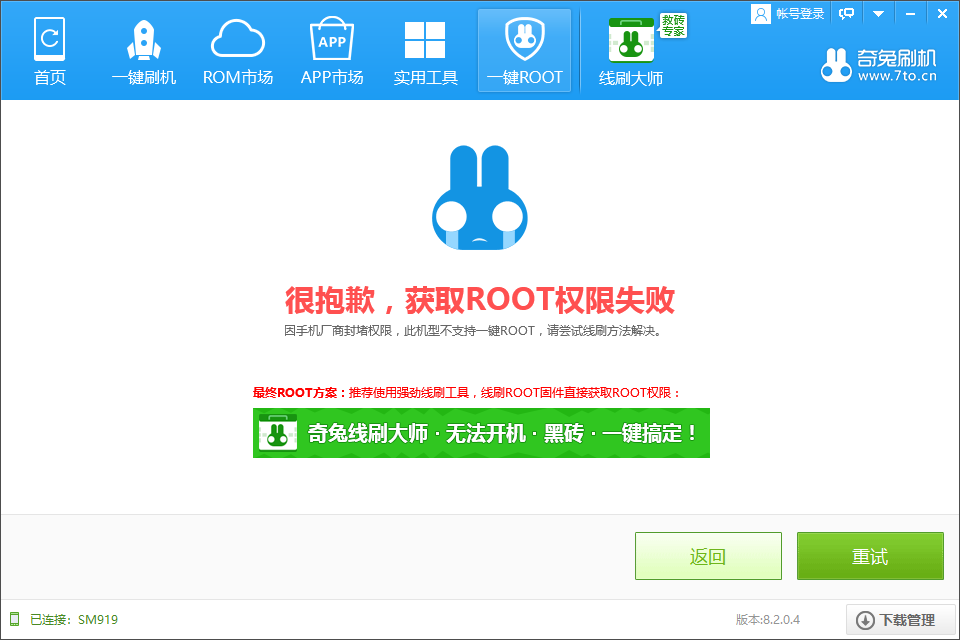The height and width of the screenshot is (640, 960).
Task: Click the rabbit icon on green banner
Action: pos(278,432)
